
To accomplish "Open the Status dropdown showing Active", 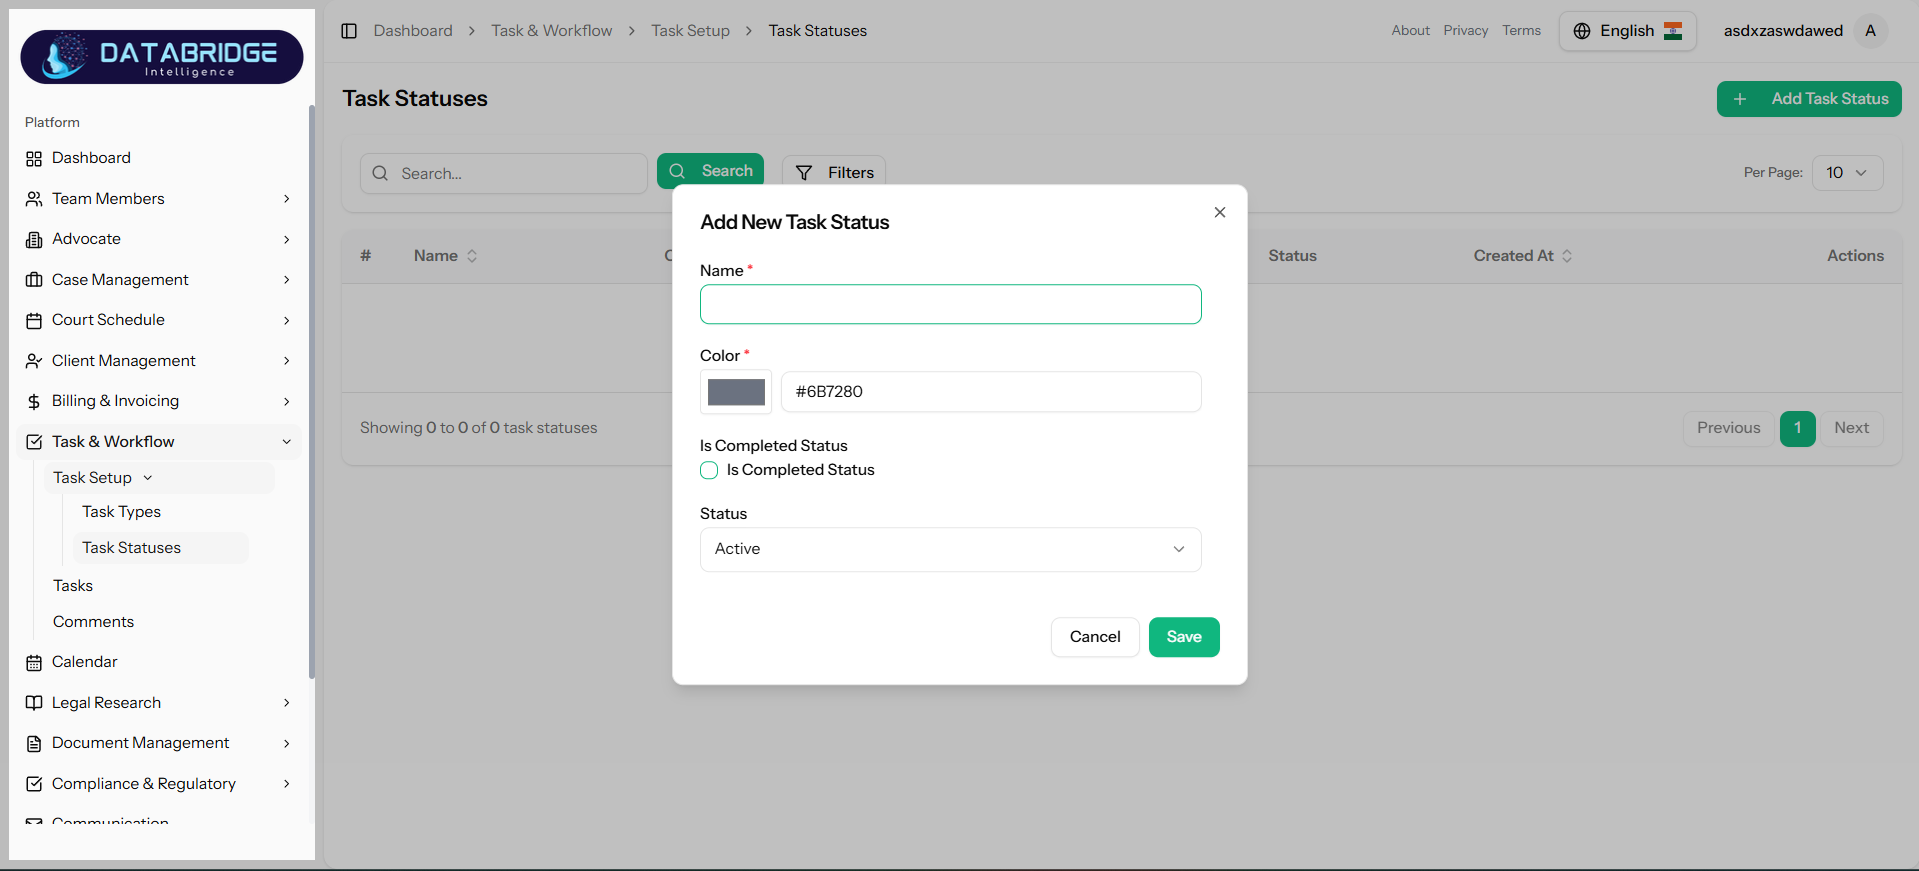I will [950, 549].
